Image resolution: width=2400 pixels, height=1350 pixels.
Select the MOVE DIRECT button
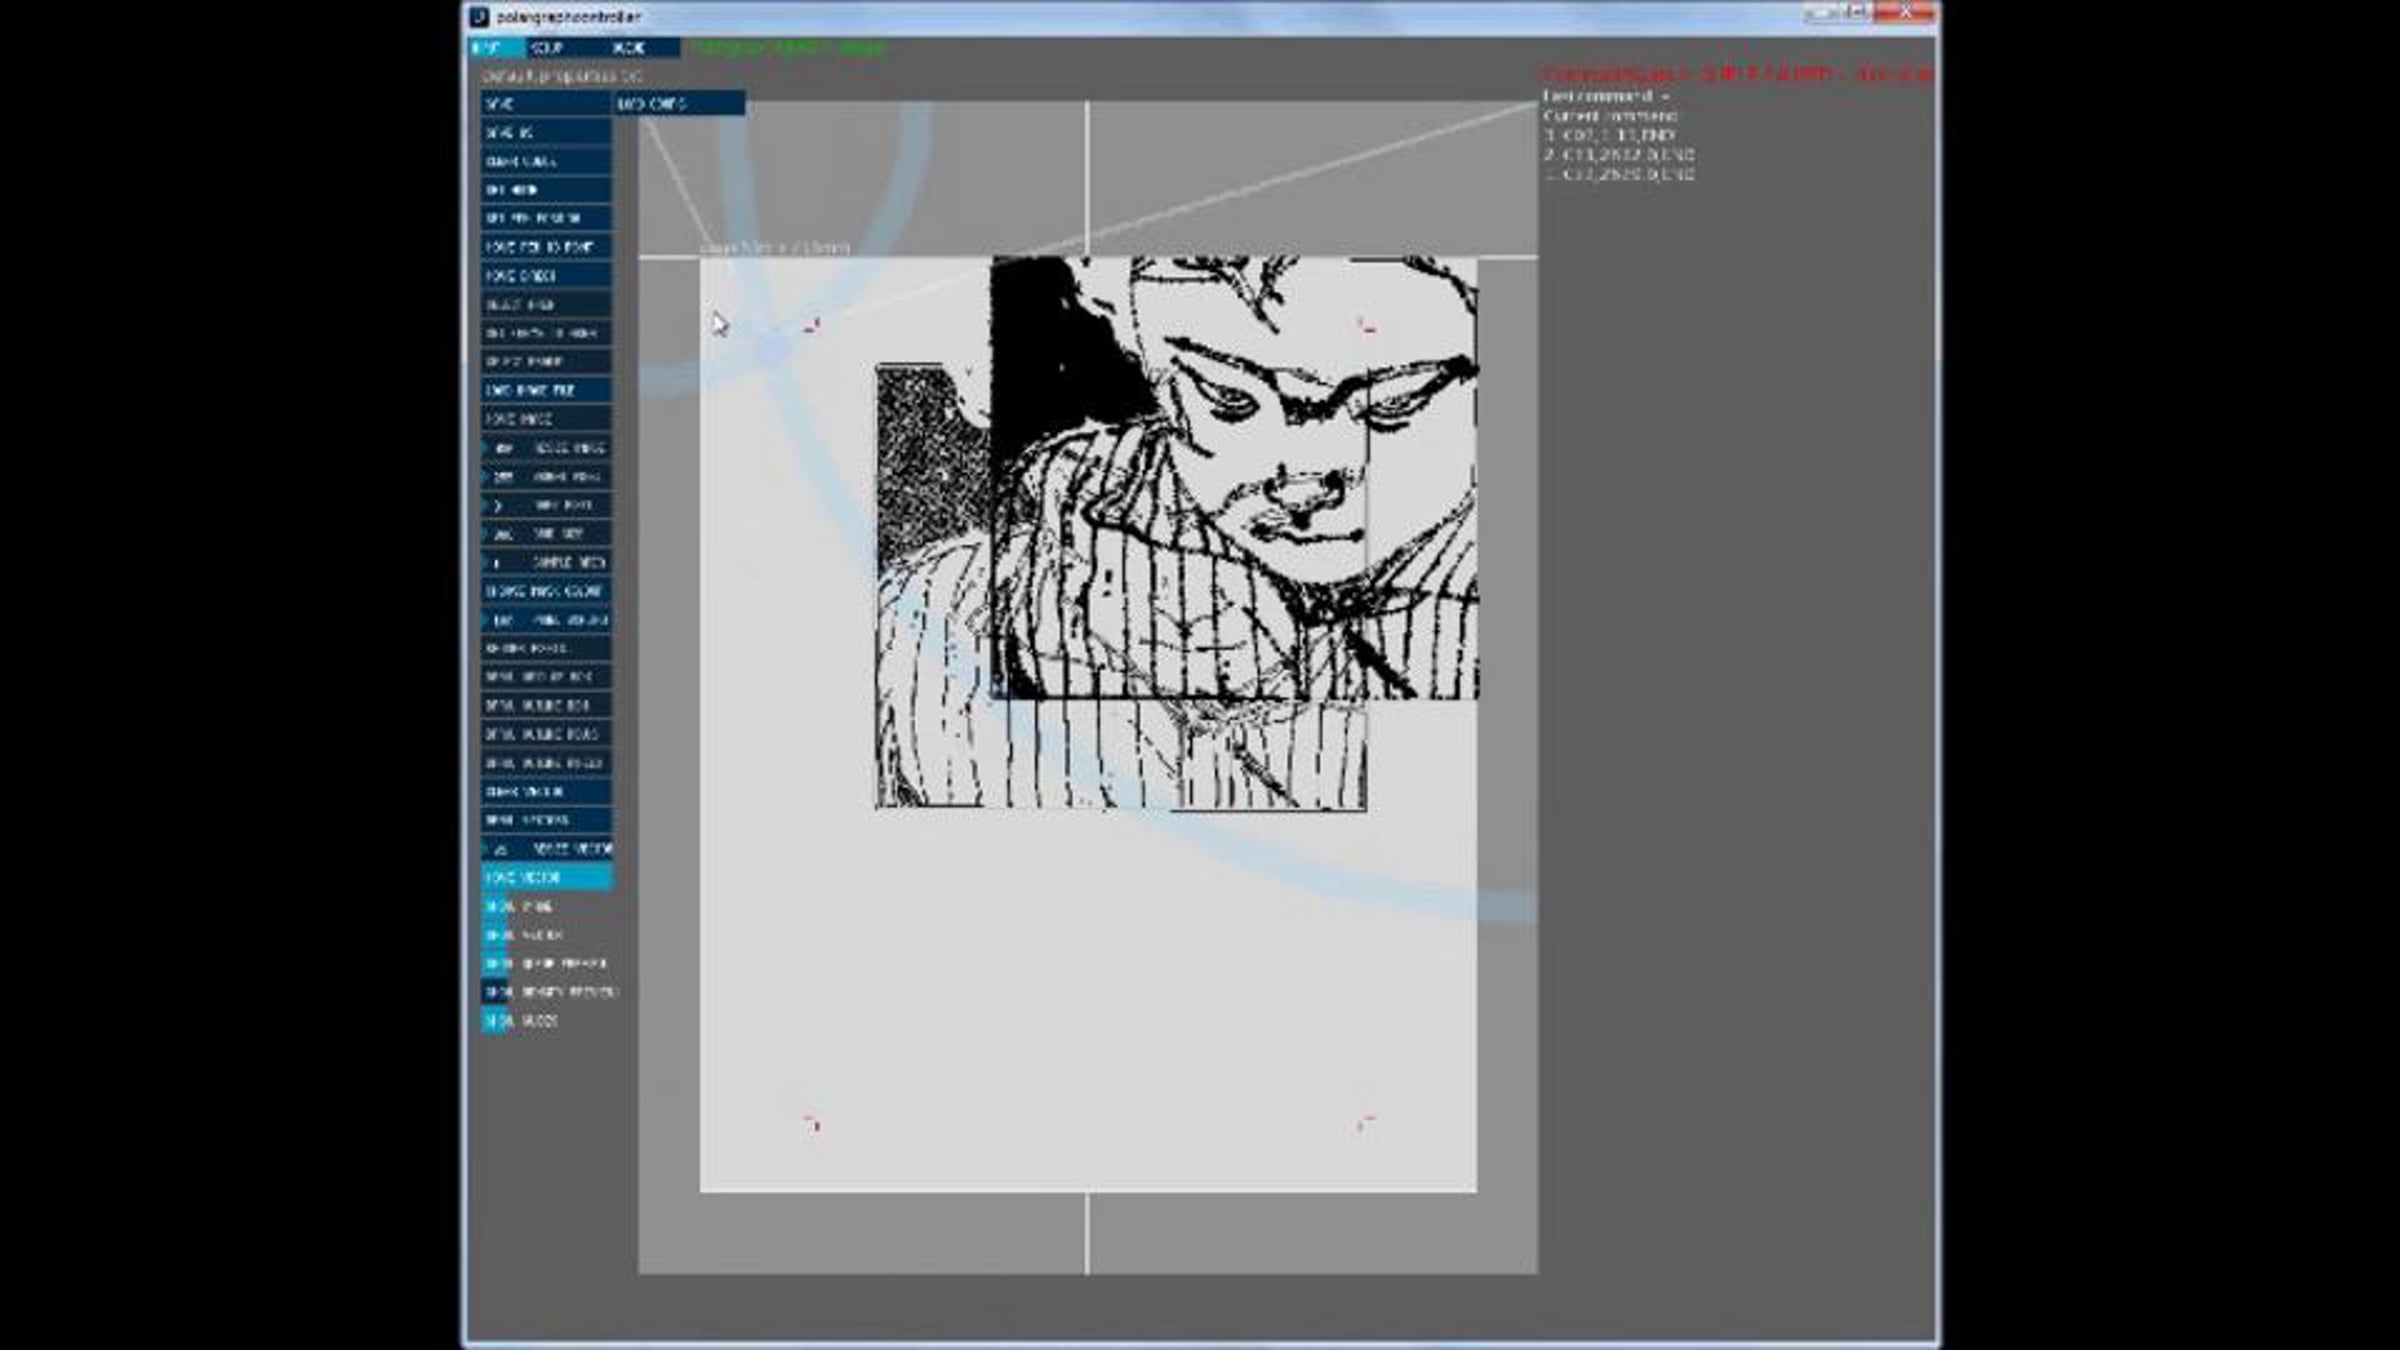[546, 276]
